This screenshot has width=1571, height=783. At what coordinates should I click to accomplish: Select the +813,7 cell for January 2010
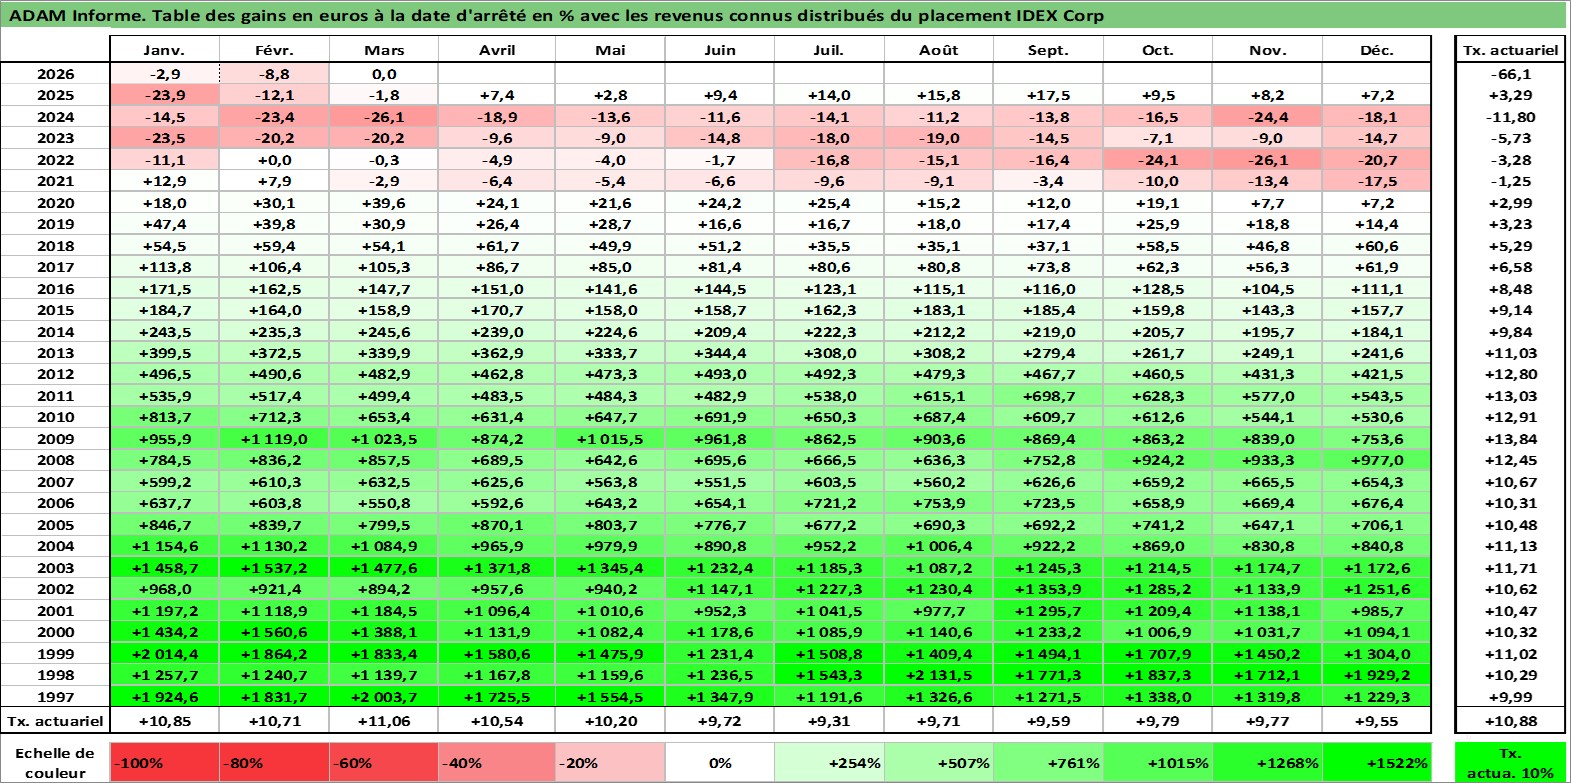pos(164,417)
